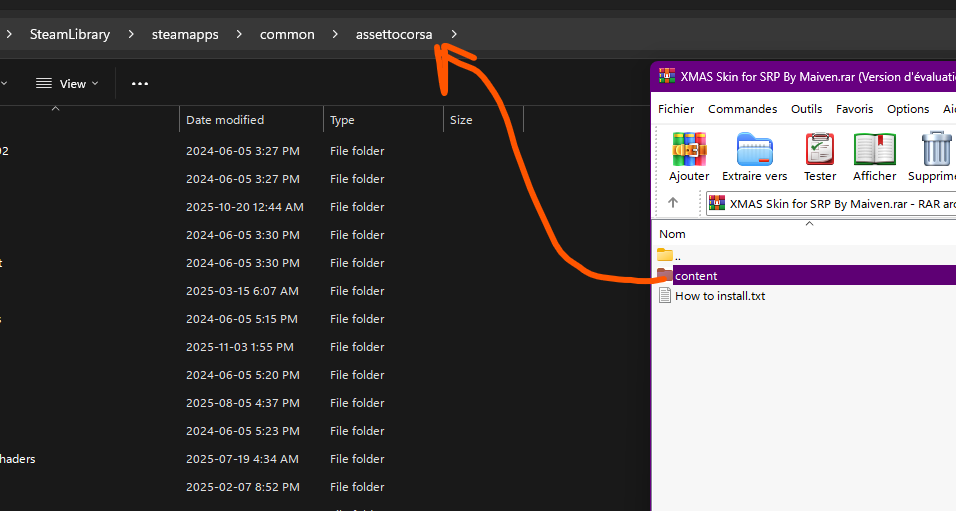Click steamapps in the breadcrumb path

(185, 34)
